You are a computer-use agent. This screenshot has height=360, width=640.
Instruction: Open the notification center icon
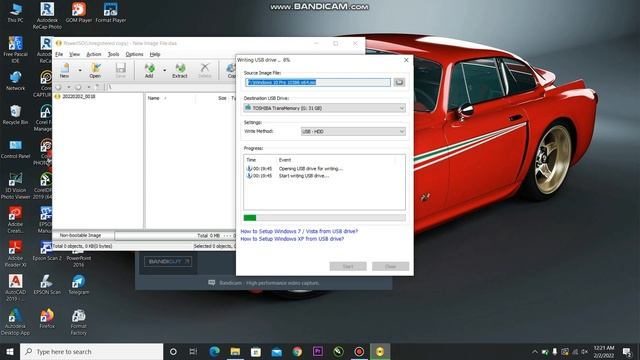pos(627,351)
